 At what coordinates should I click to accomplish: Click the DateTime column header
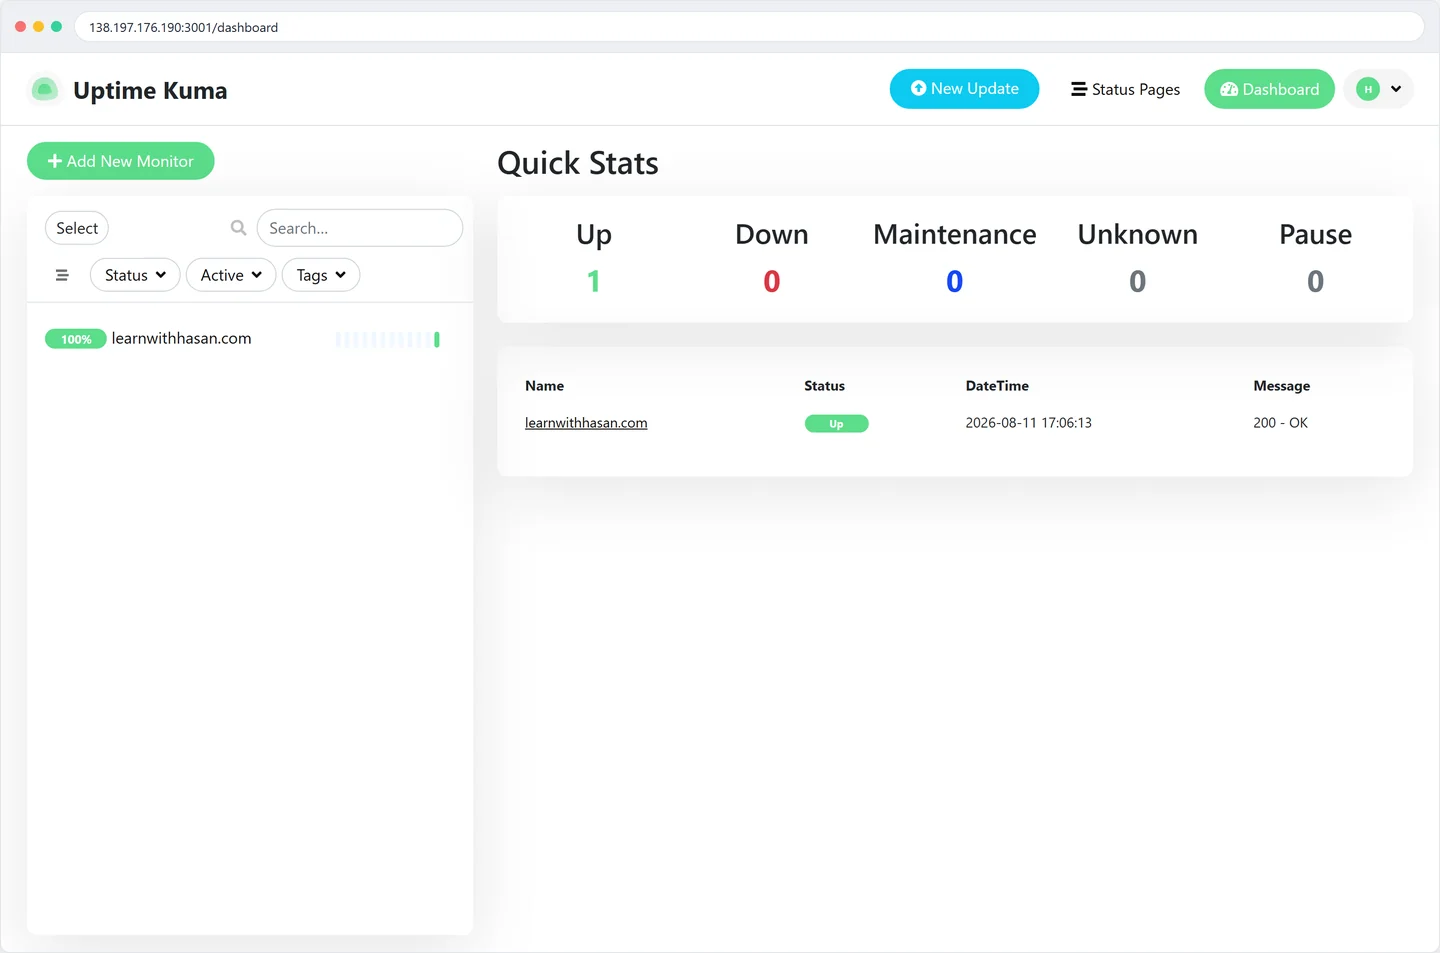click(x=997, y=386)
